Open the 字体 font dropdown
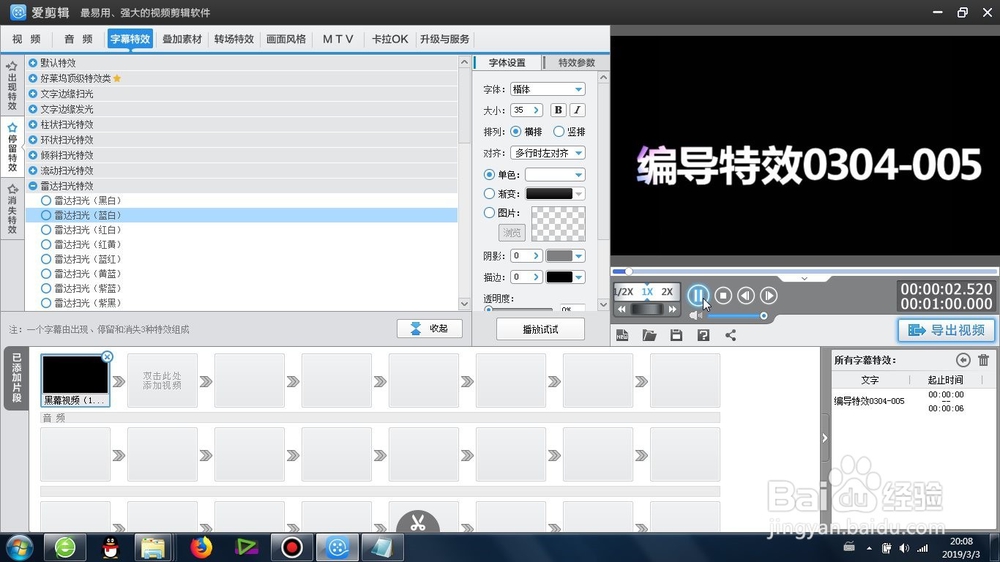 578,89
